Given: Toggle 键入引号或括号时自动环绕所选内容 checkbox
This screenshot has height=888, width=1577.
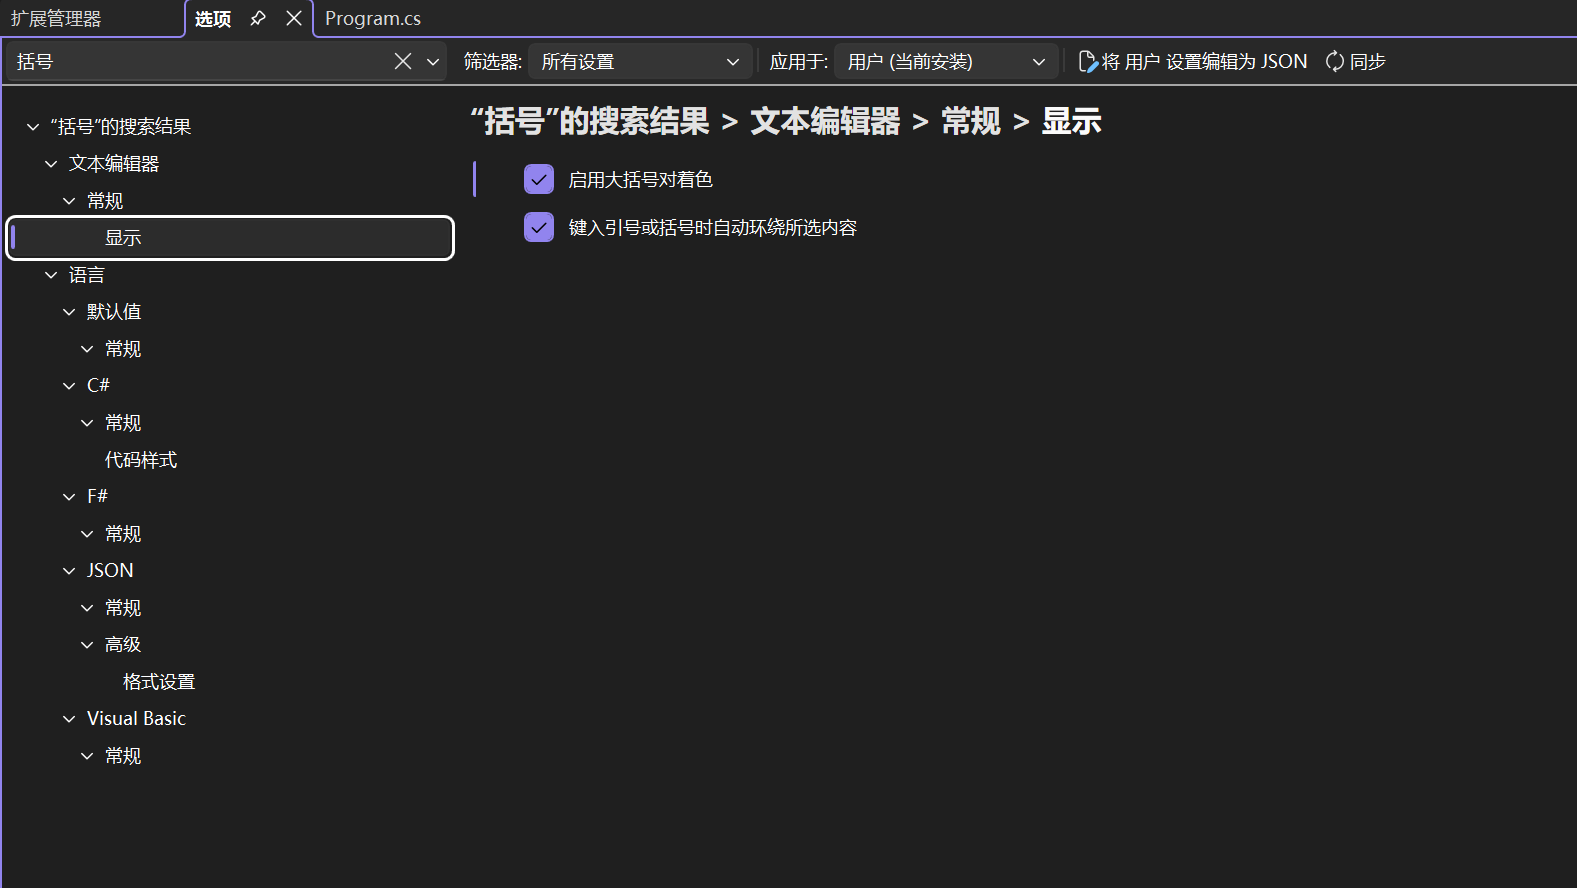Looking at the screenshot, I should click(x=539, y=227).
